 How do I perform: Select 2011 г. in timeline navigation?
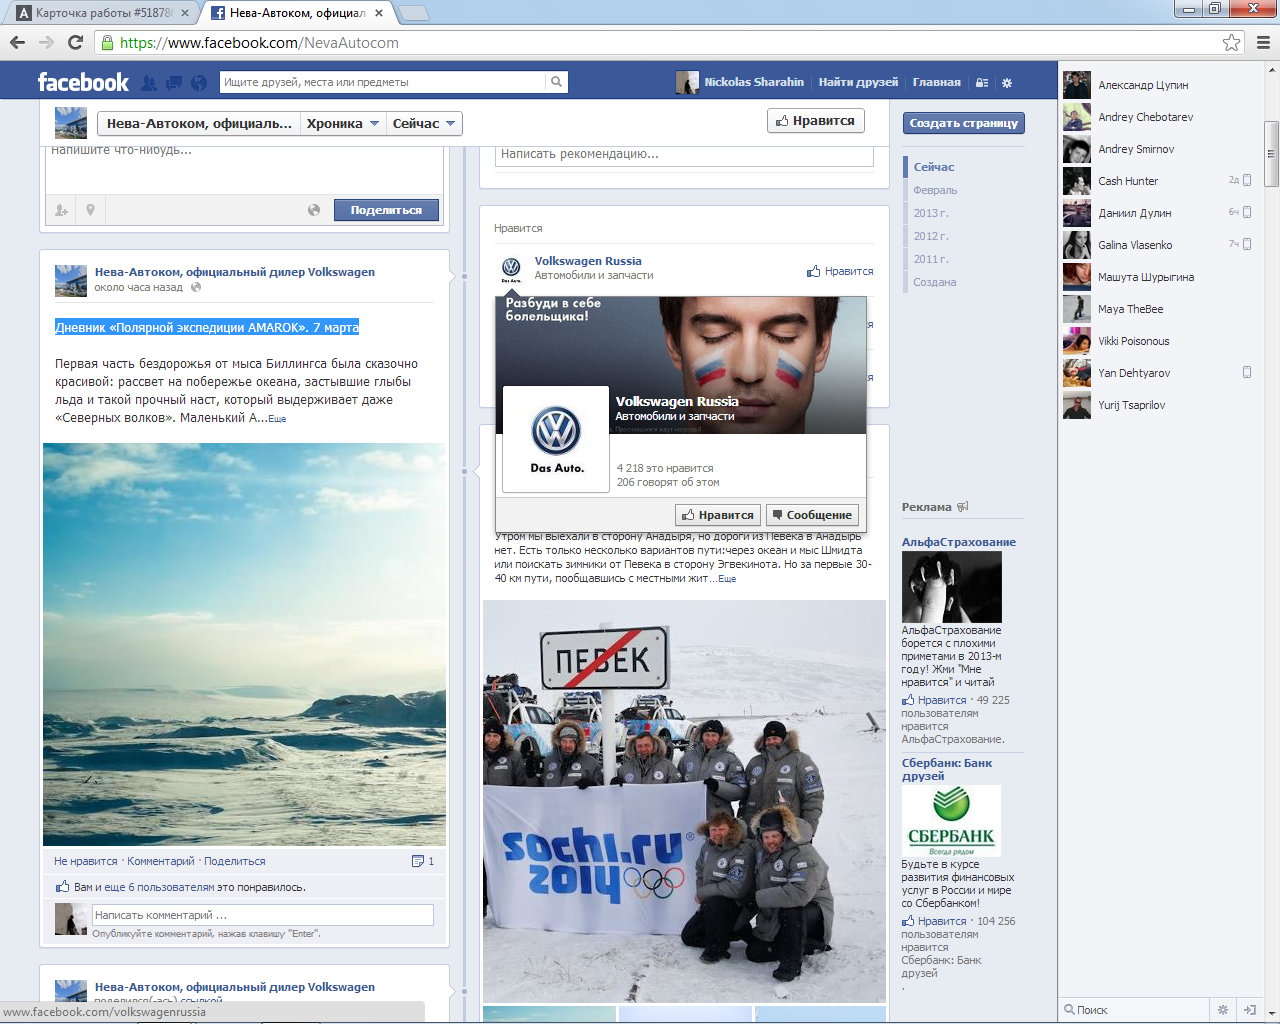931,259
